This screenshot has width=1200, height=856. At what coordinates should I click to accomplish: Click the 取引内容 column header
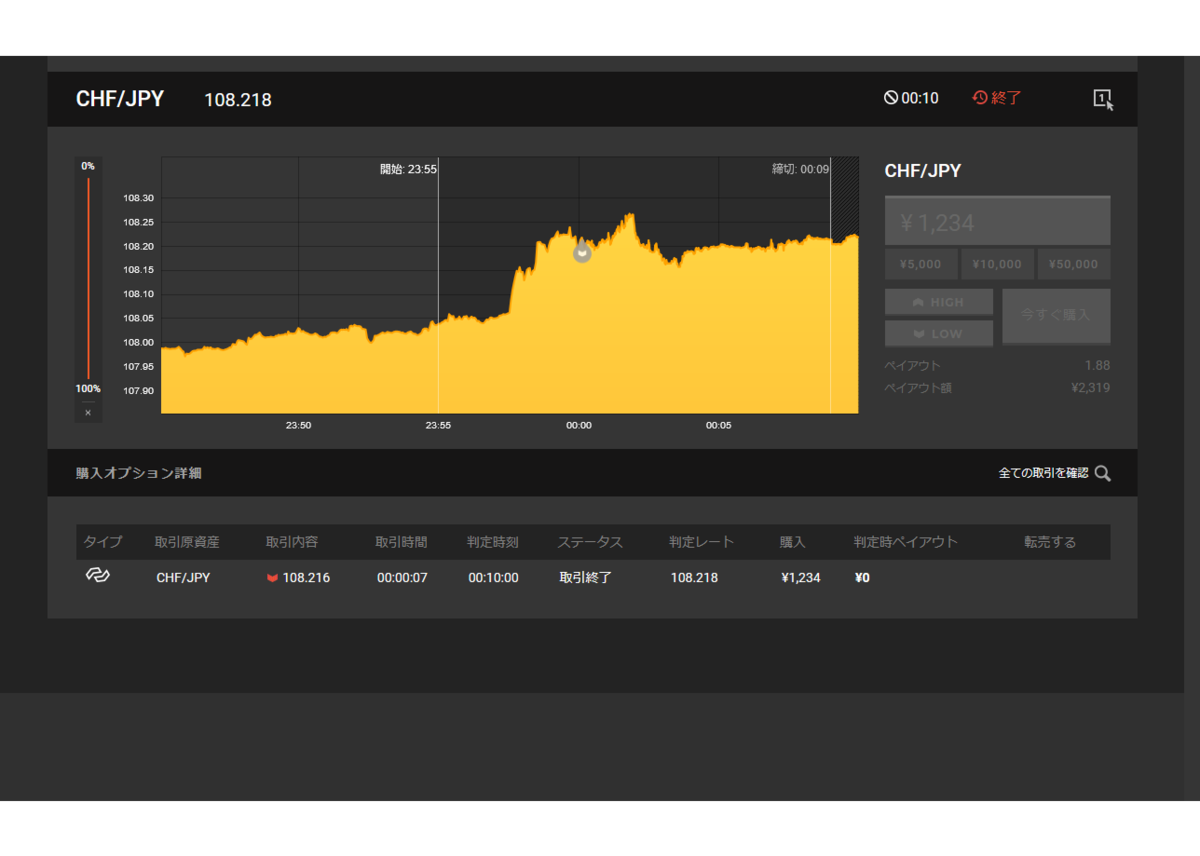[x=292, y=542]
